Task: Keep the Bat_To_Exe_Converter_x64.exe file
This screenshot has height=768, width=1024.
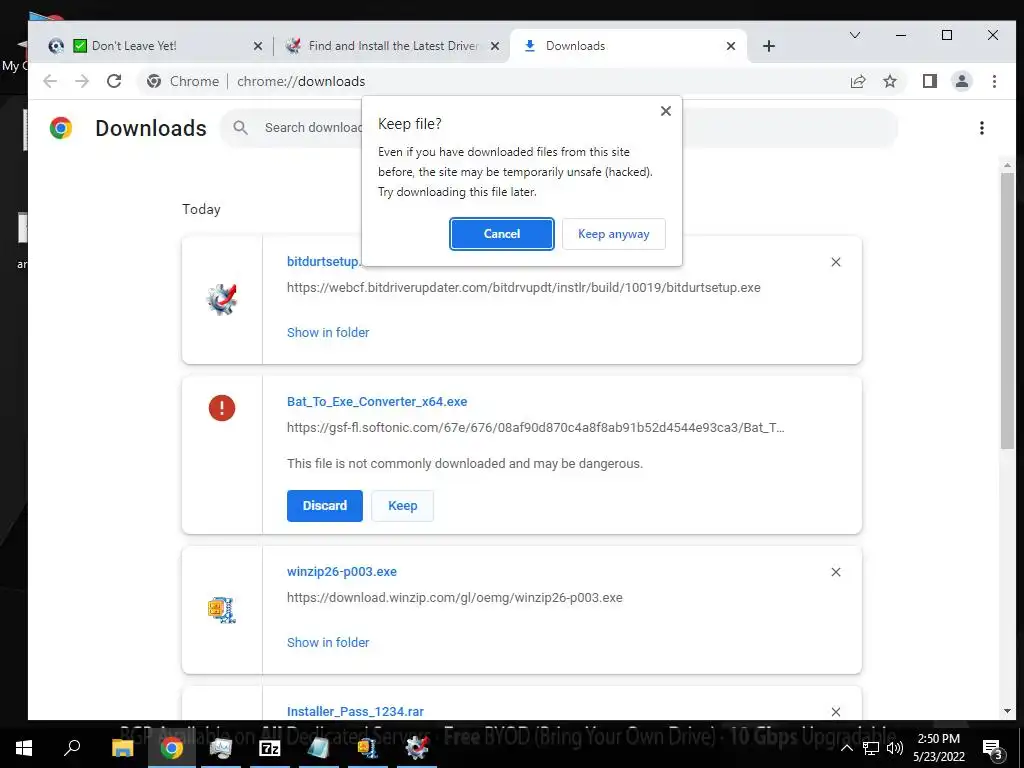Action: point(402,505)
